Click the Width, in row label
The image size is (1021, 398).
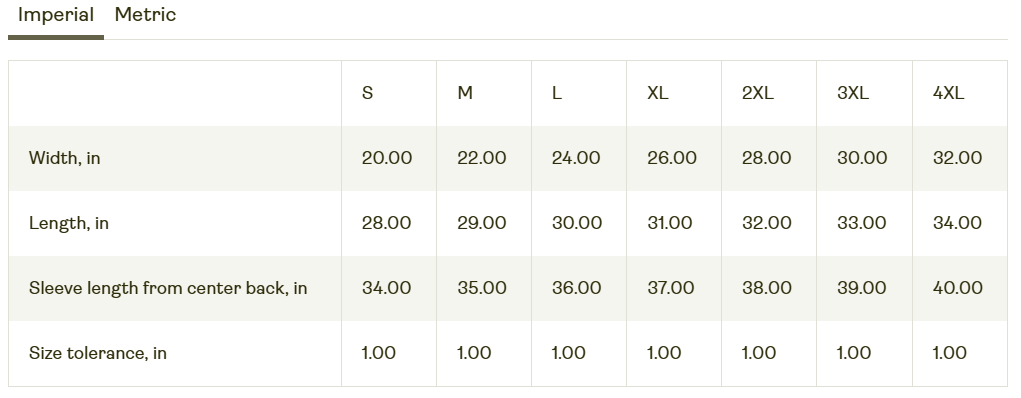[x=64, y=158]
